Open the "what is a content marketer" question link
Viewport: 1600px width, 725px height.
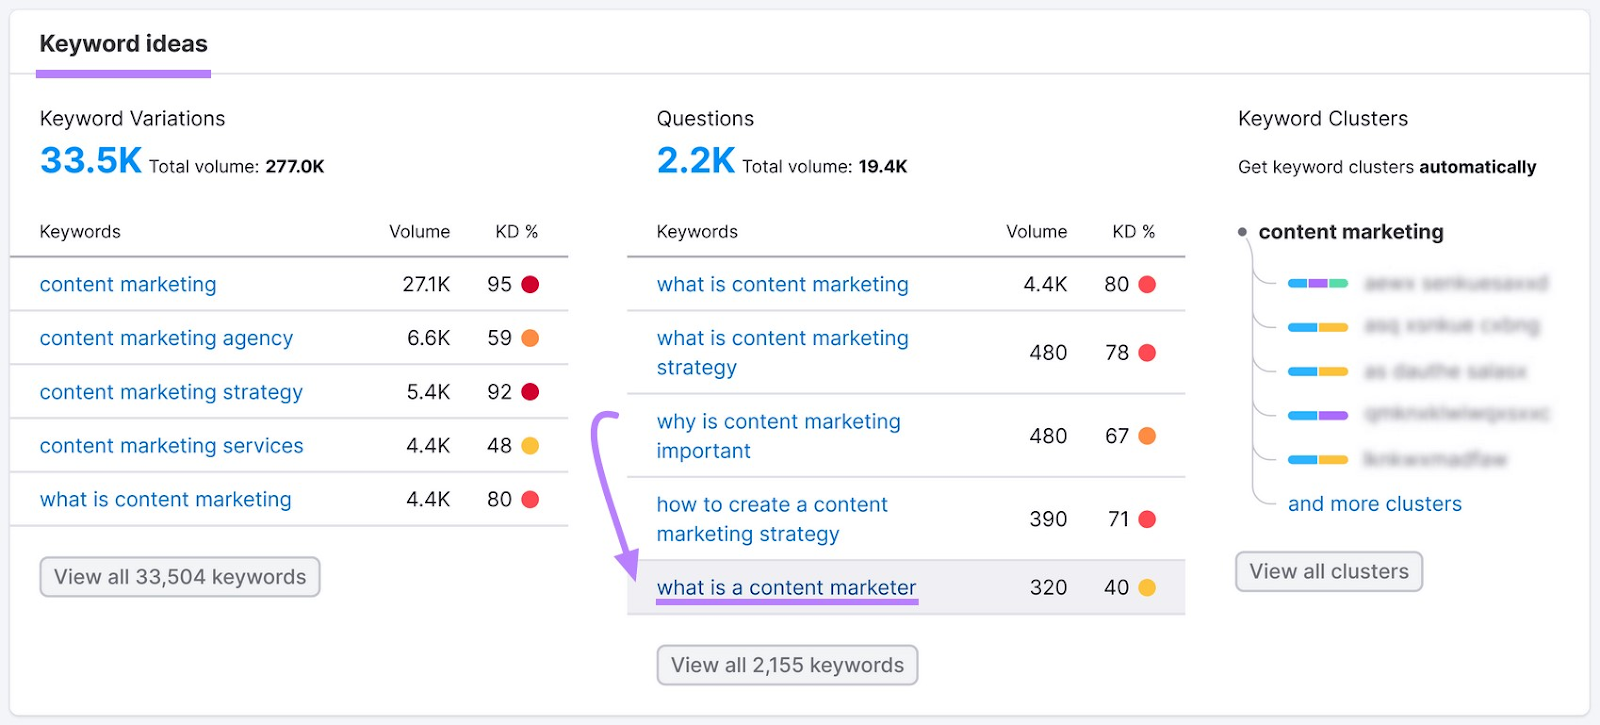point(786,587)
